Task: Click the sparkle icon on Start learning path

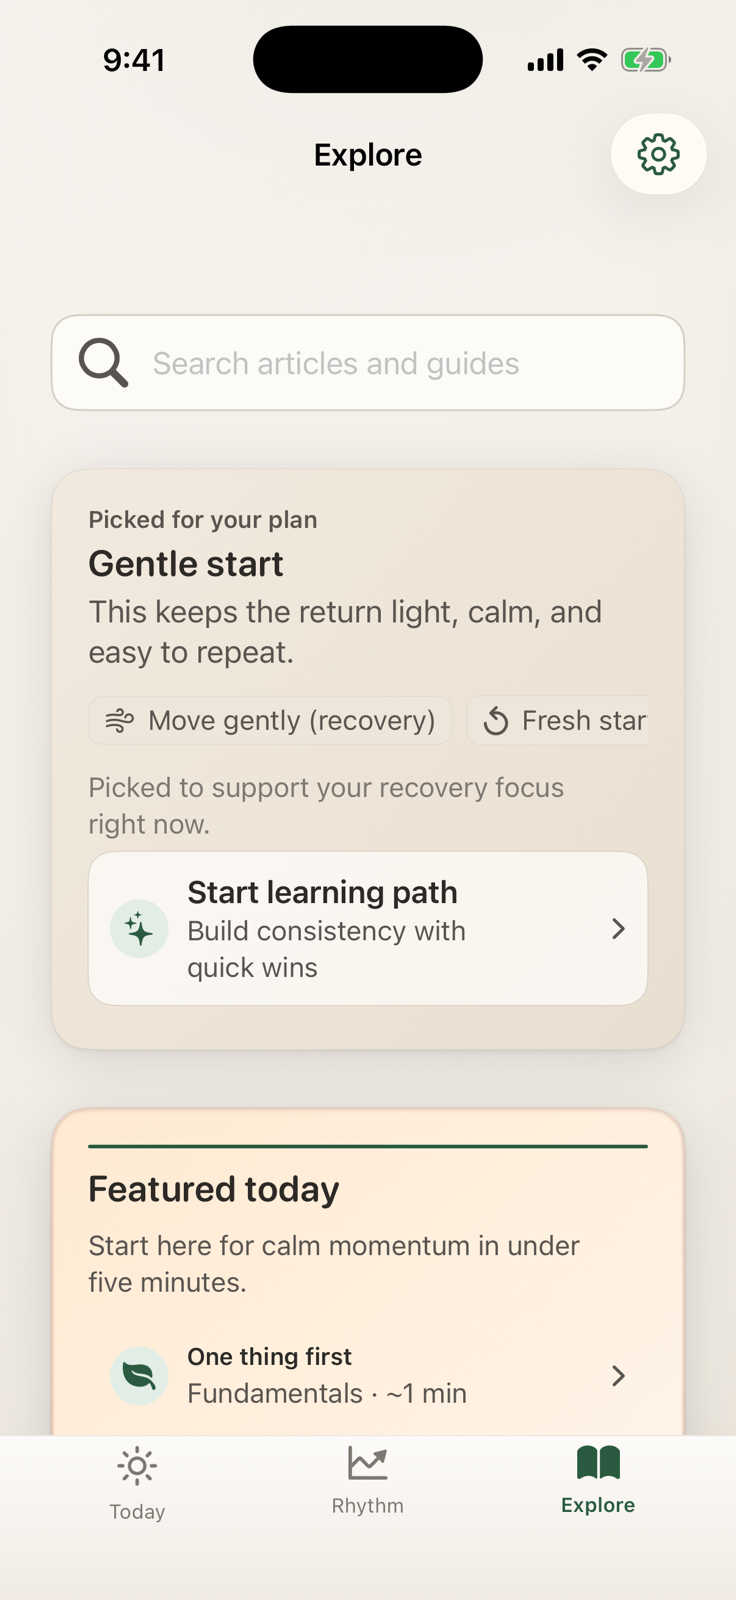Action: pos(139,929)
